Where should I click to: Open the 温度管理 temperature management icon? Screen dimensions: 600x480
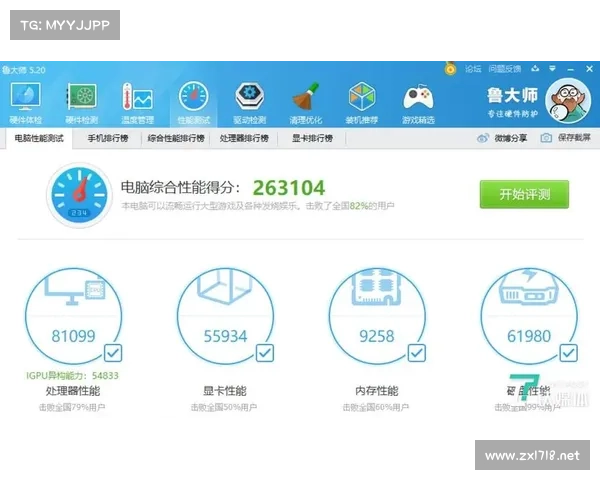137,102
